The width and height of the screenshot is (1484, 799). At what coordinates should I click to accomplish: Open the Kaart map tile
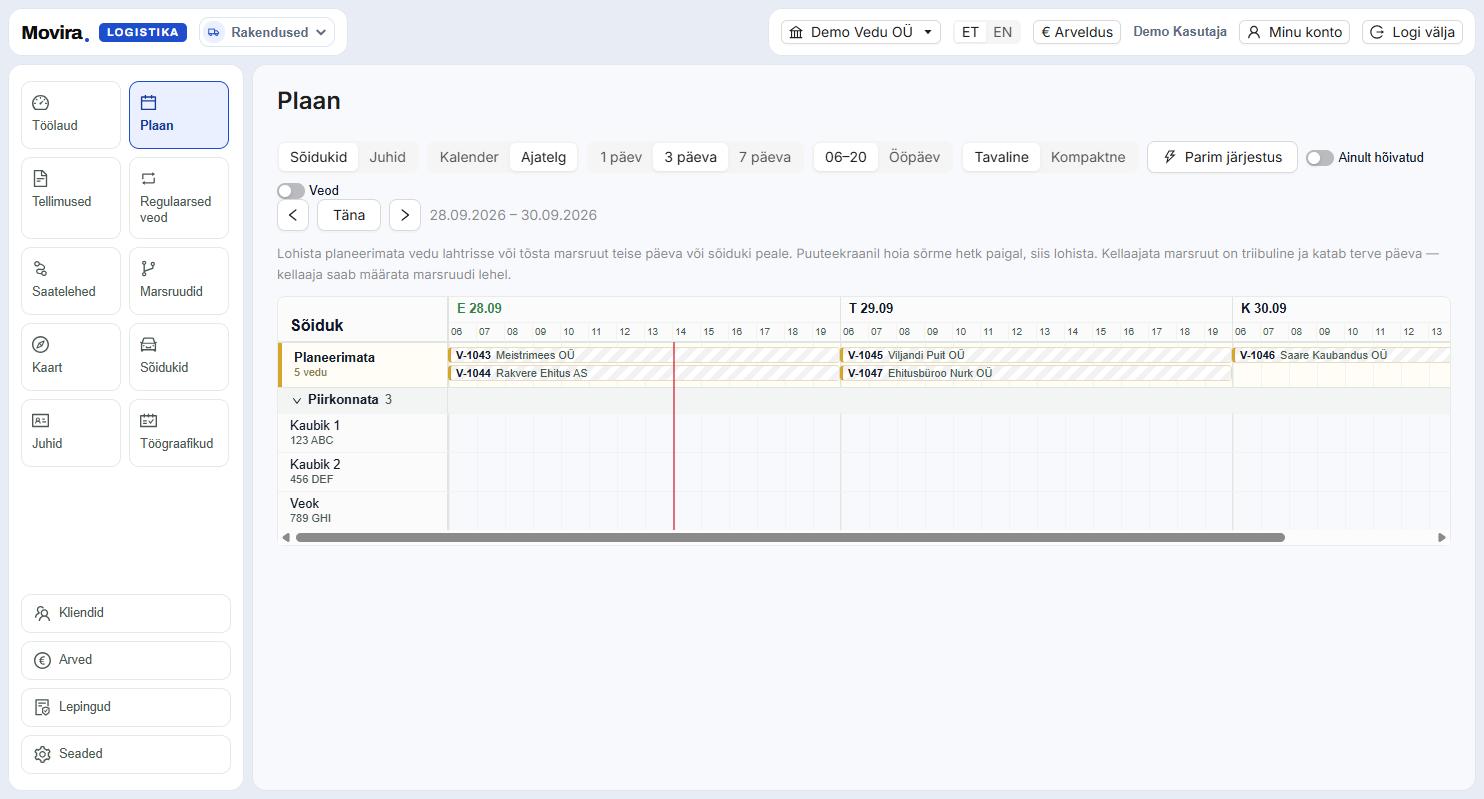click(71, 357)
